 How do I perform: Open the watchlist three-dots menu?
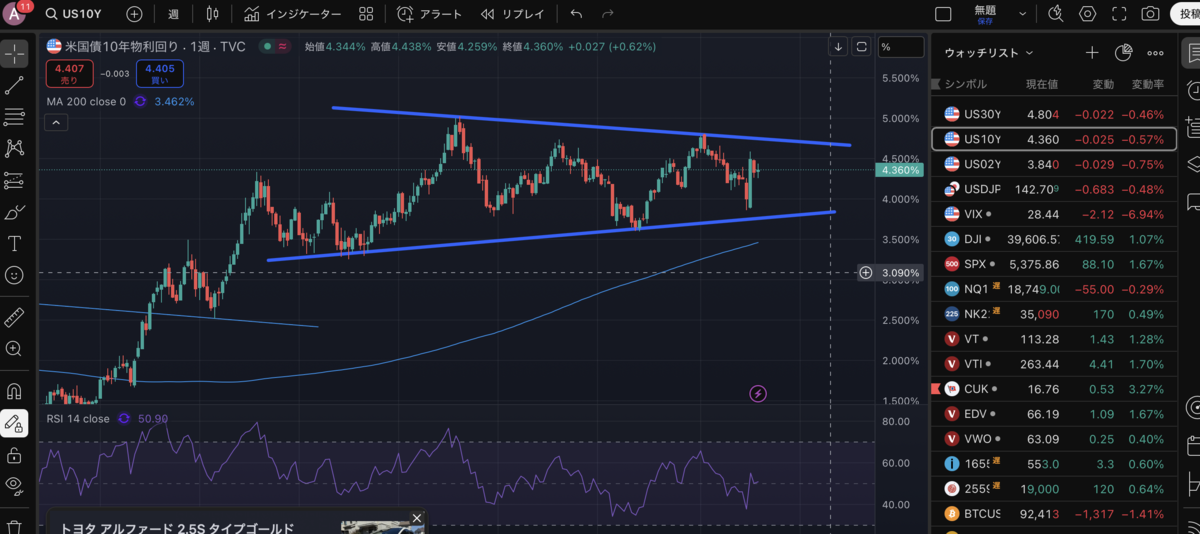click(1155, 53)
